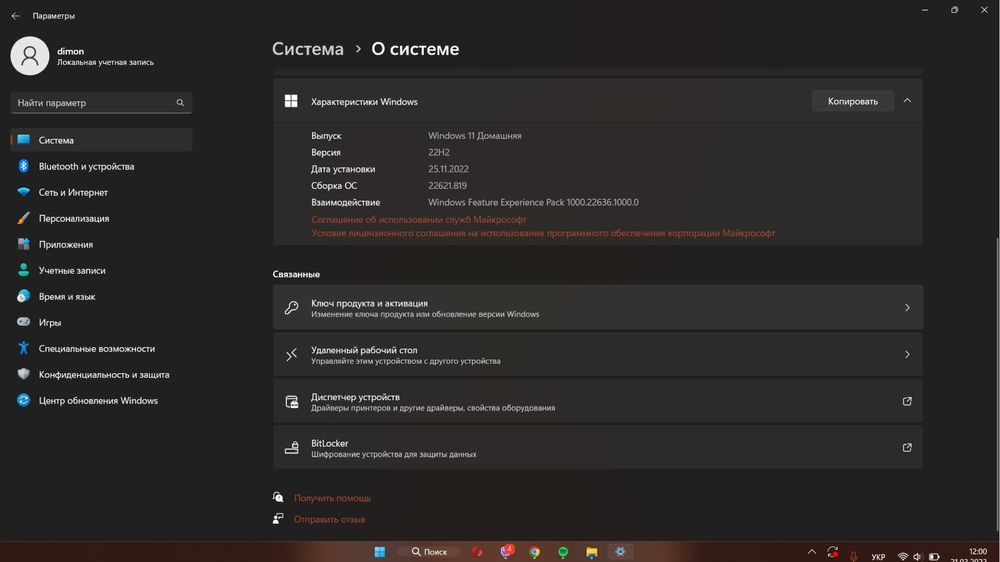Open Игры settings section
The width and height of the screenshot is (1000, 562).
pos(101,322)
